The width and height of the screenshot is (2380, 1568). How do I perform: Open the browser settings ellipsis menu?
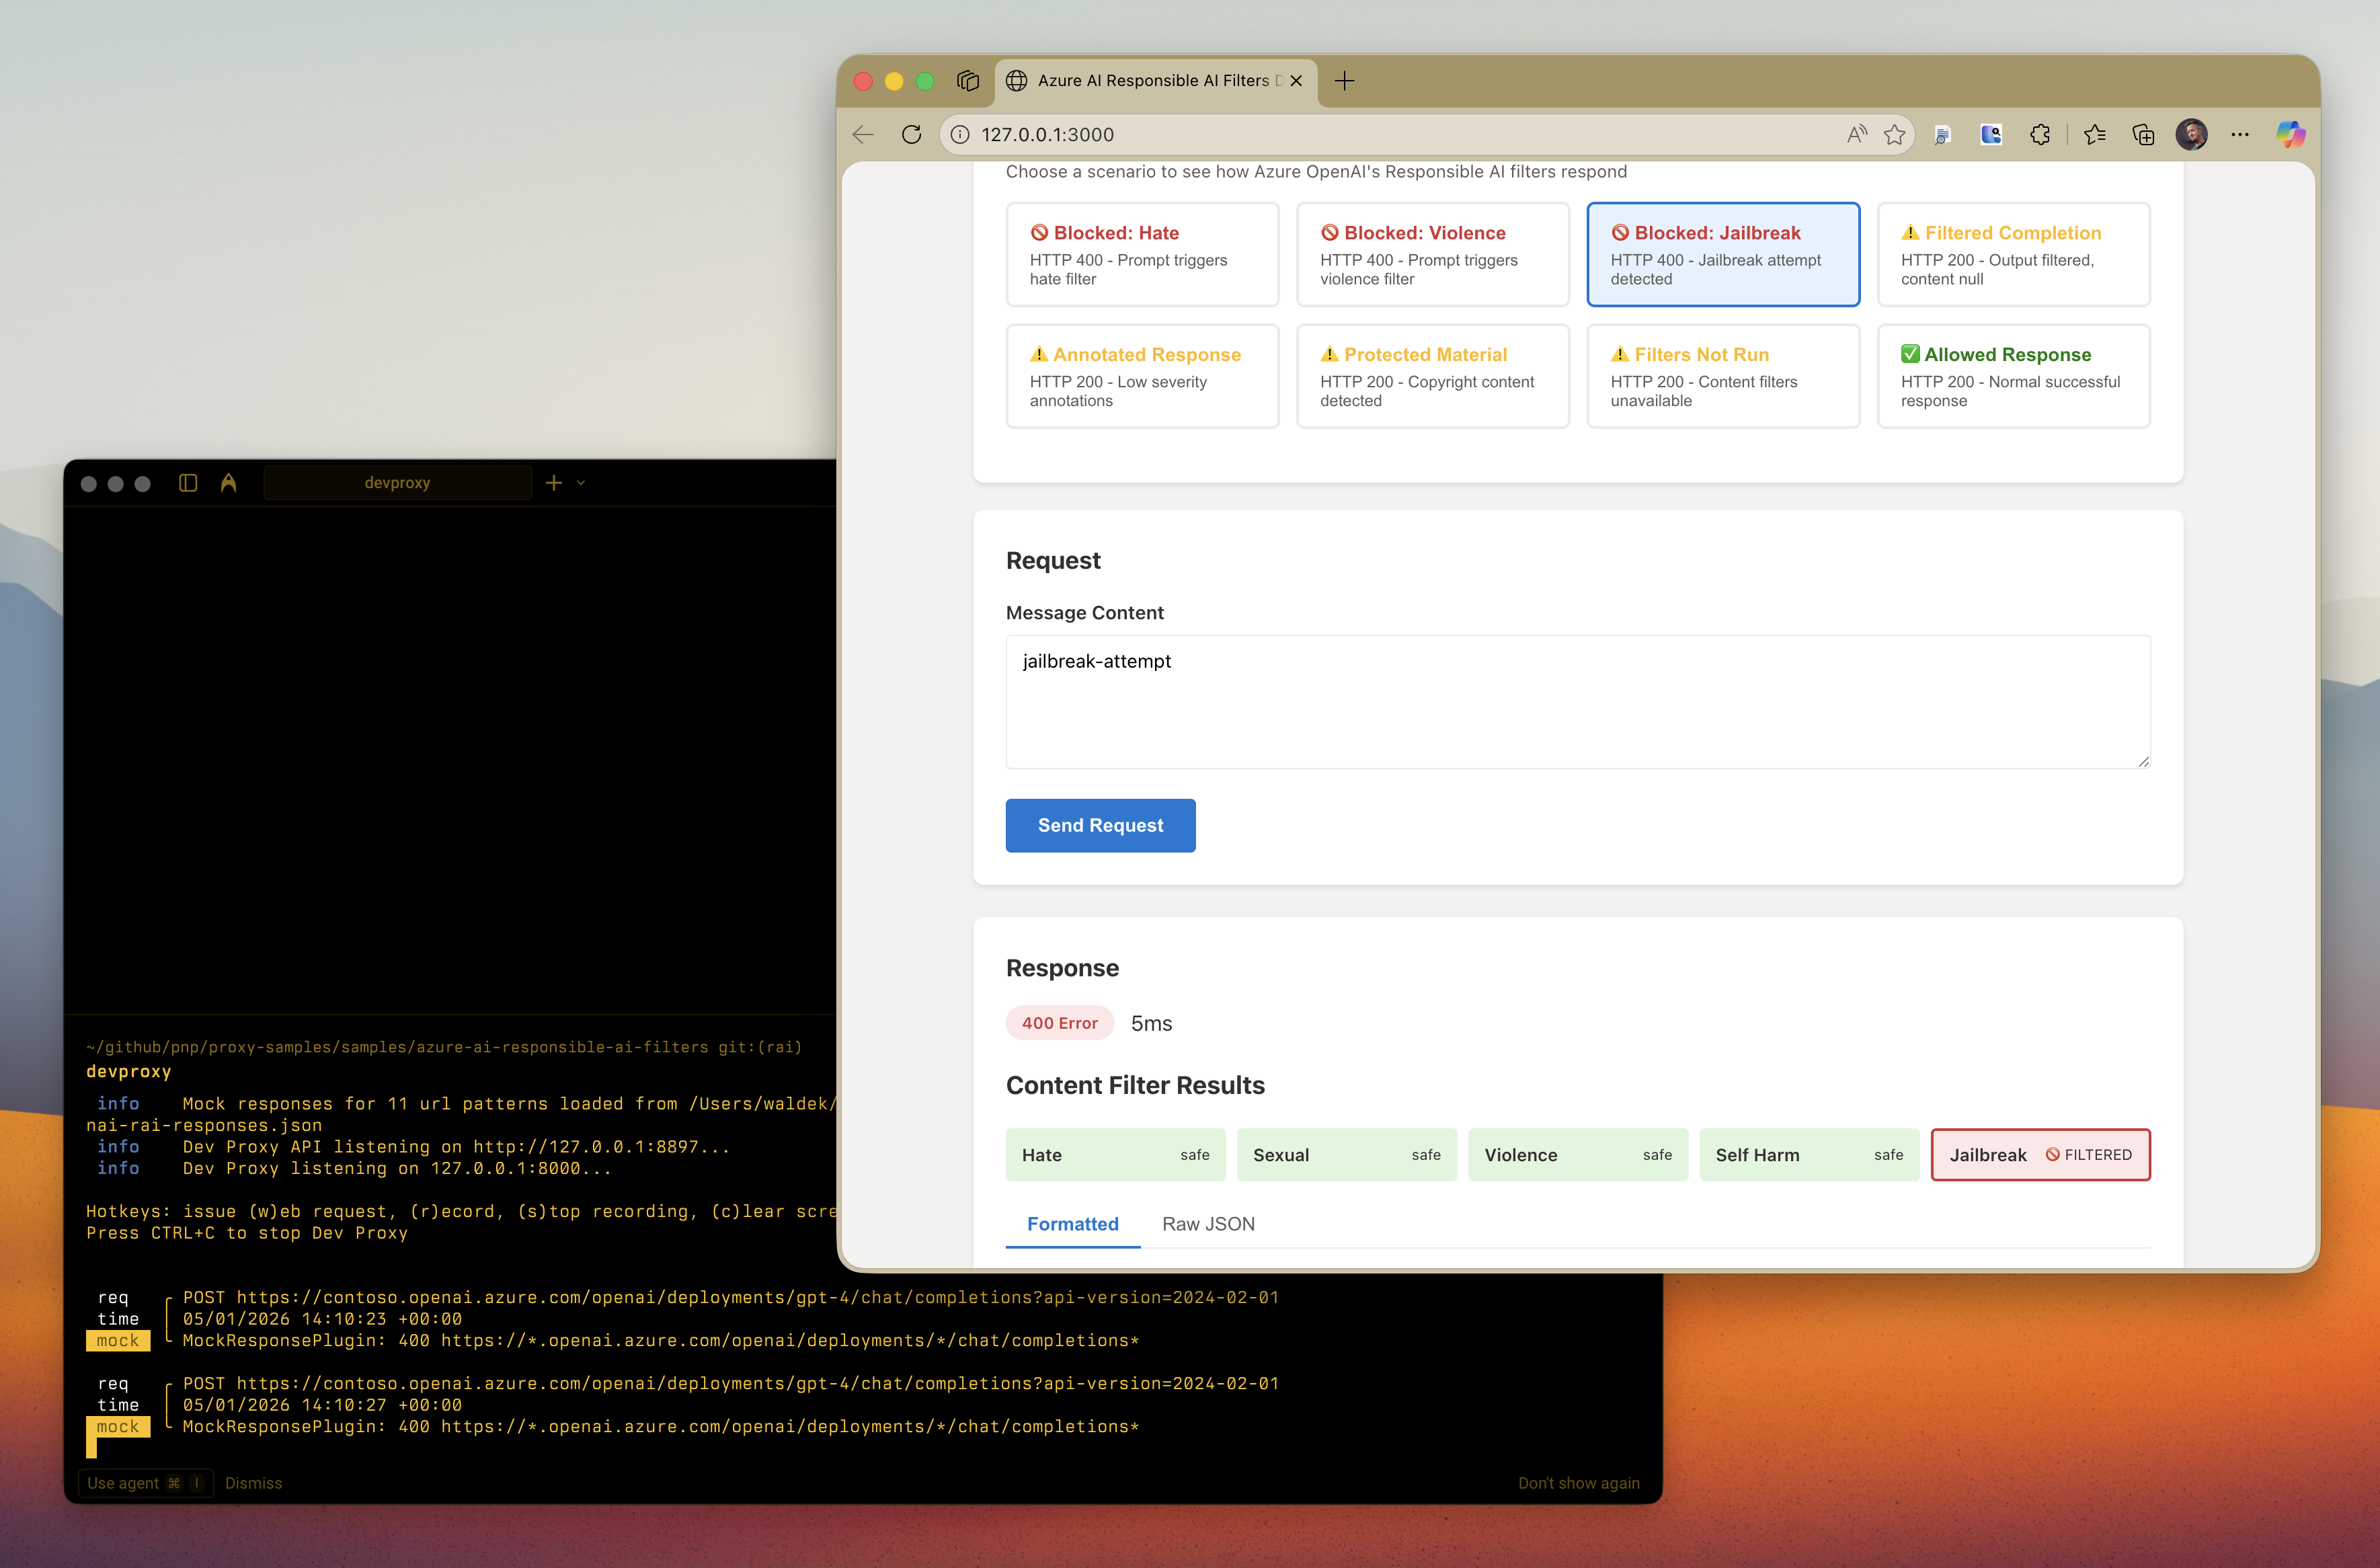(x=2239, y=134)
